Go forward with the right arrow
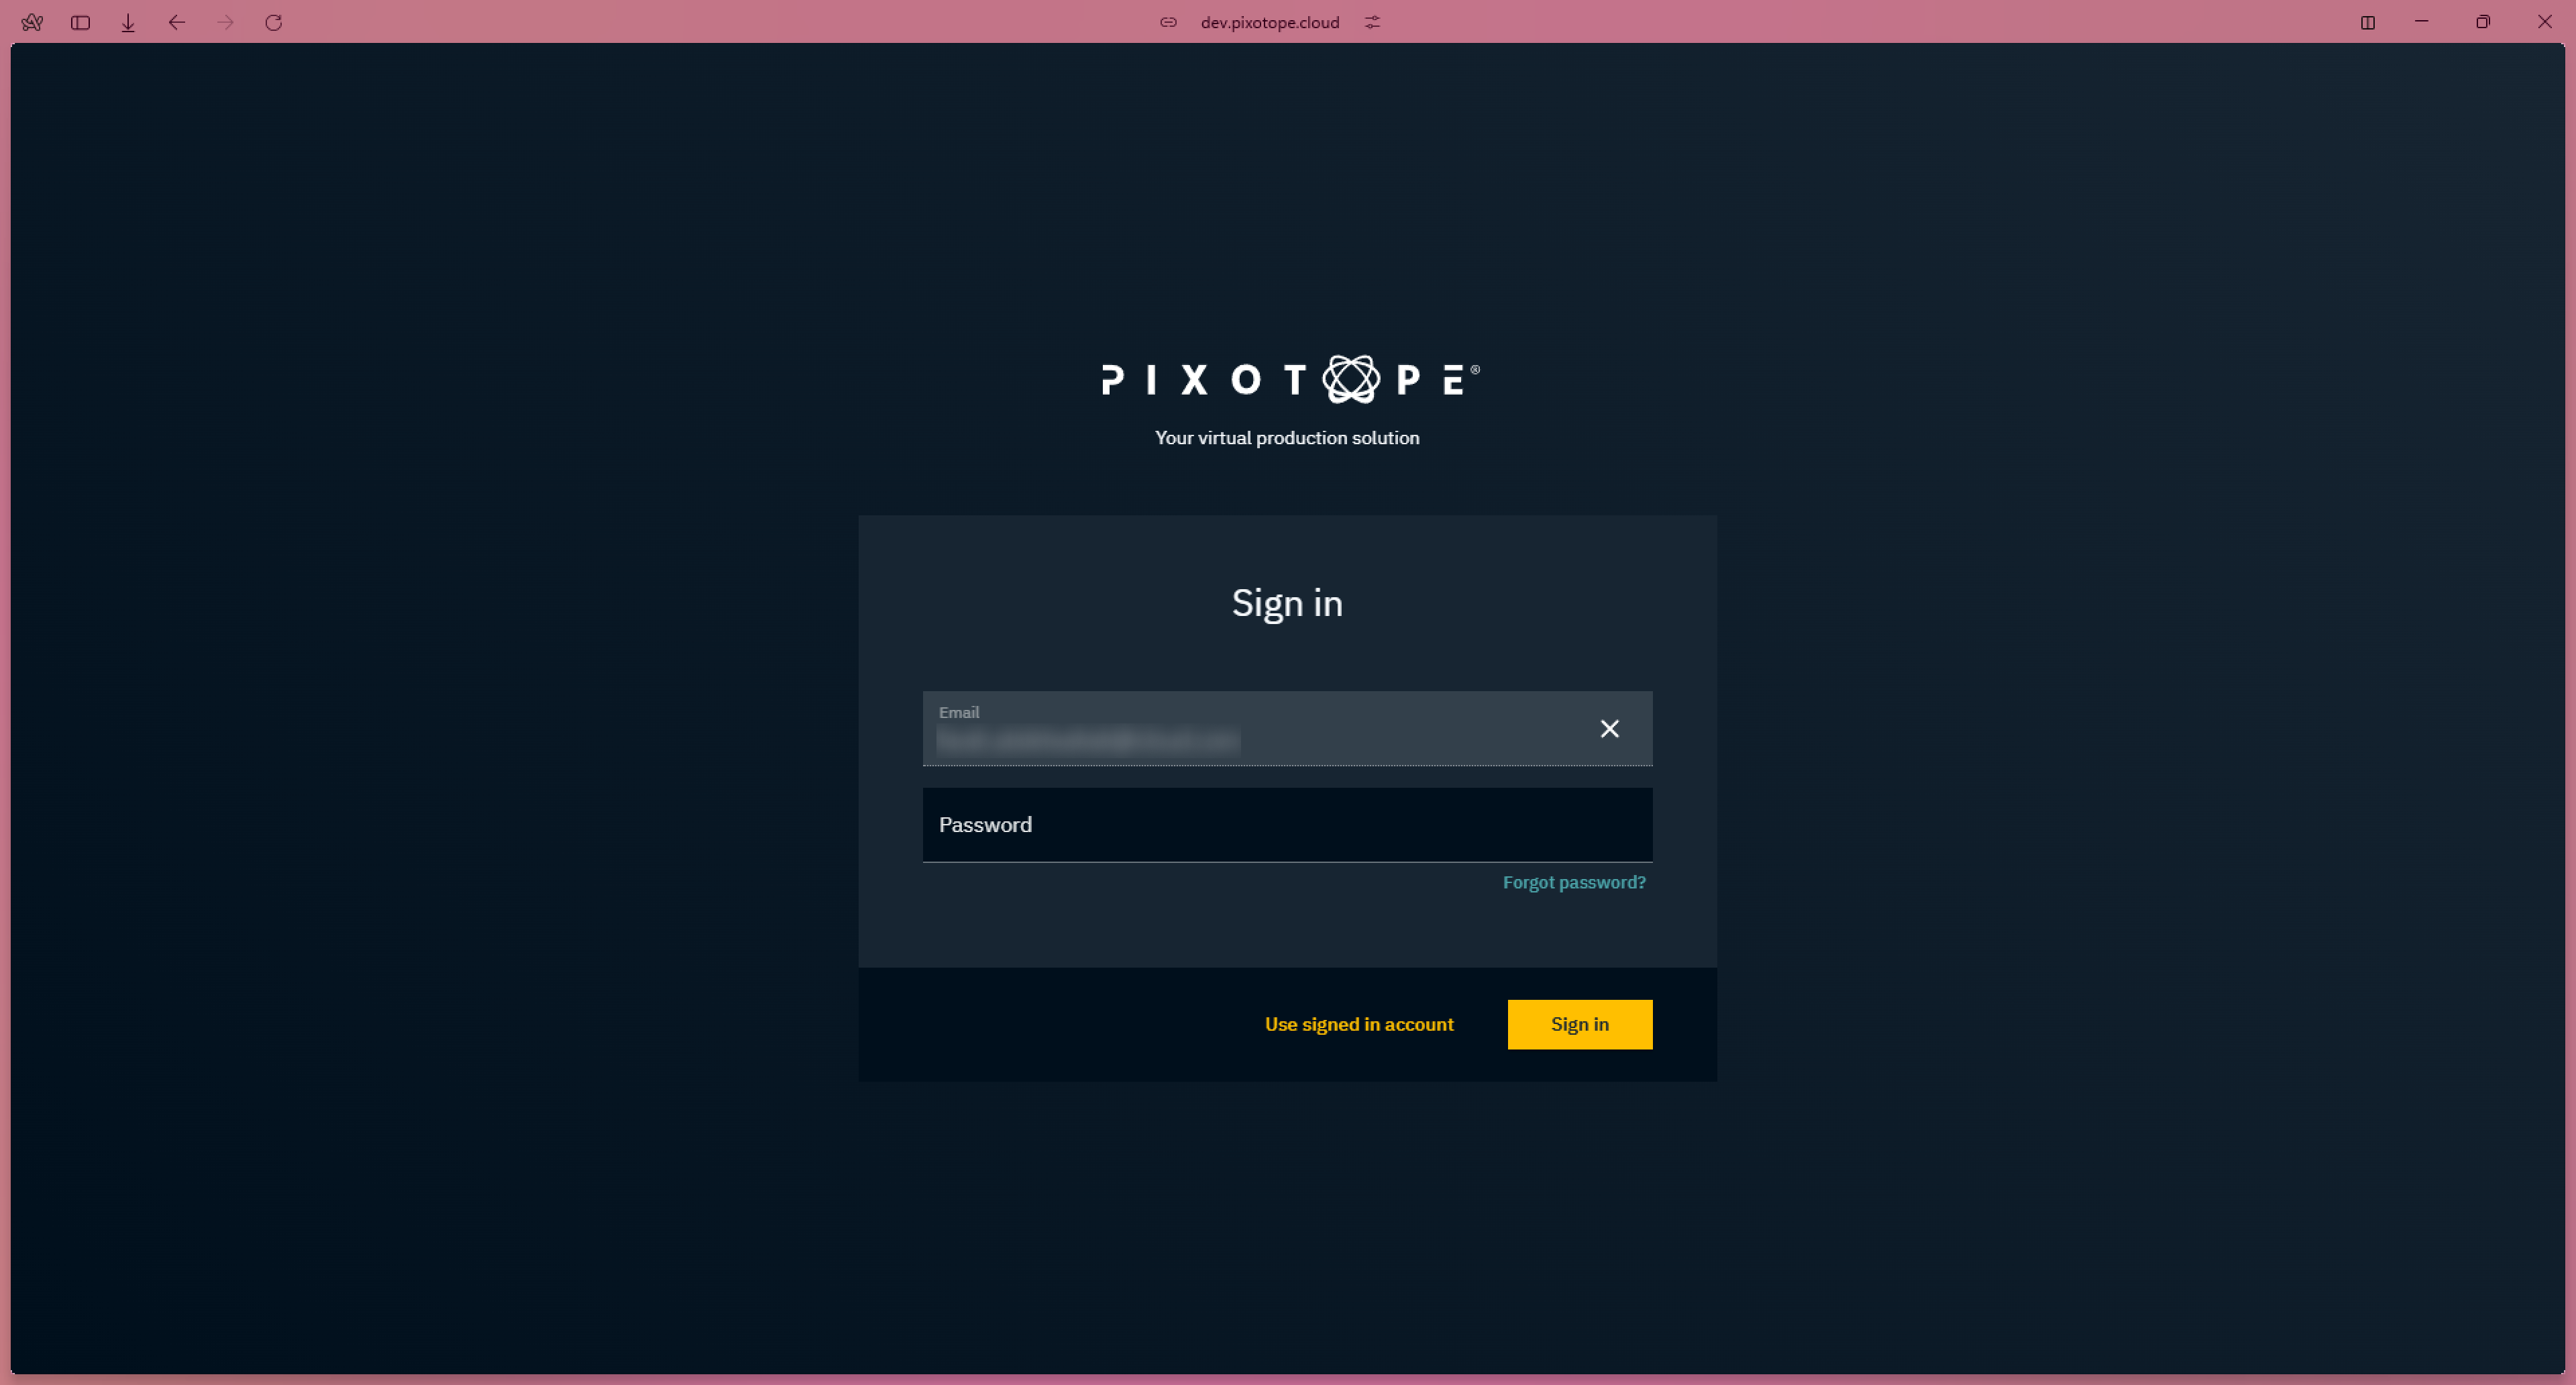This screenshot has width=2576, height=1385. point(225,22)
